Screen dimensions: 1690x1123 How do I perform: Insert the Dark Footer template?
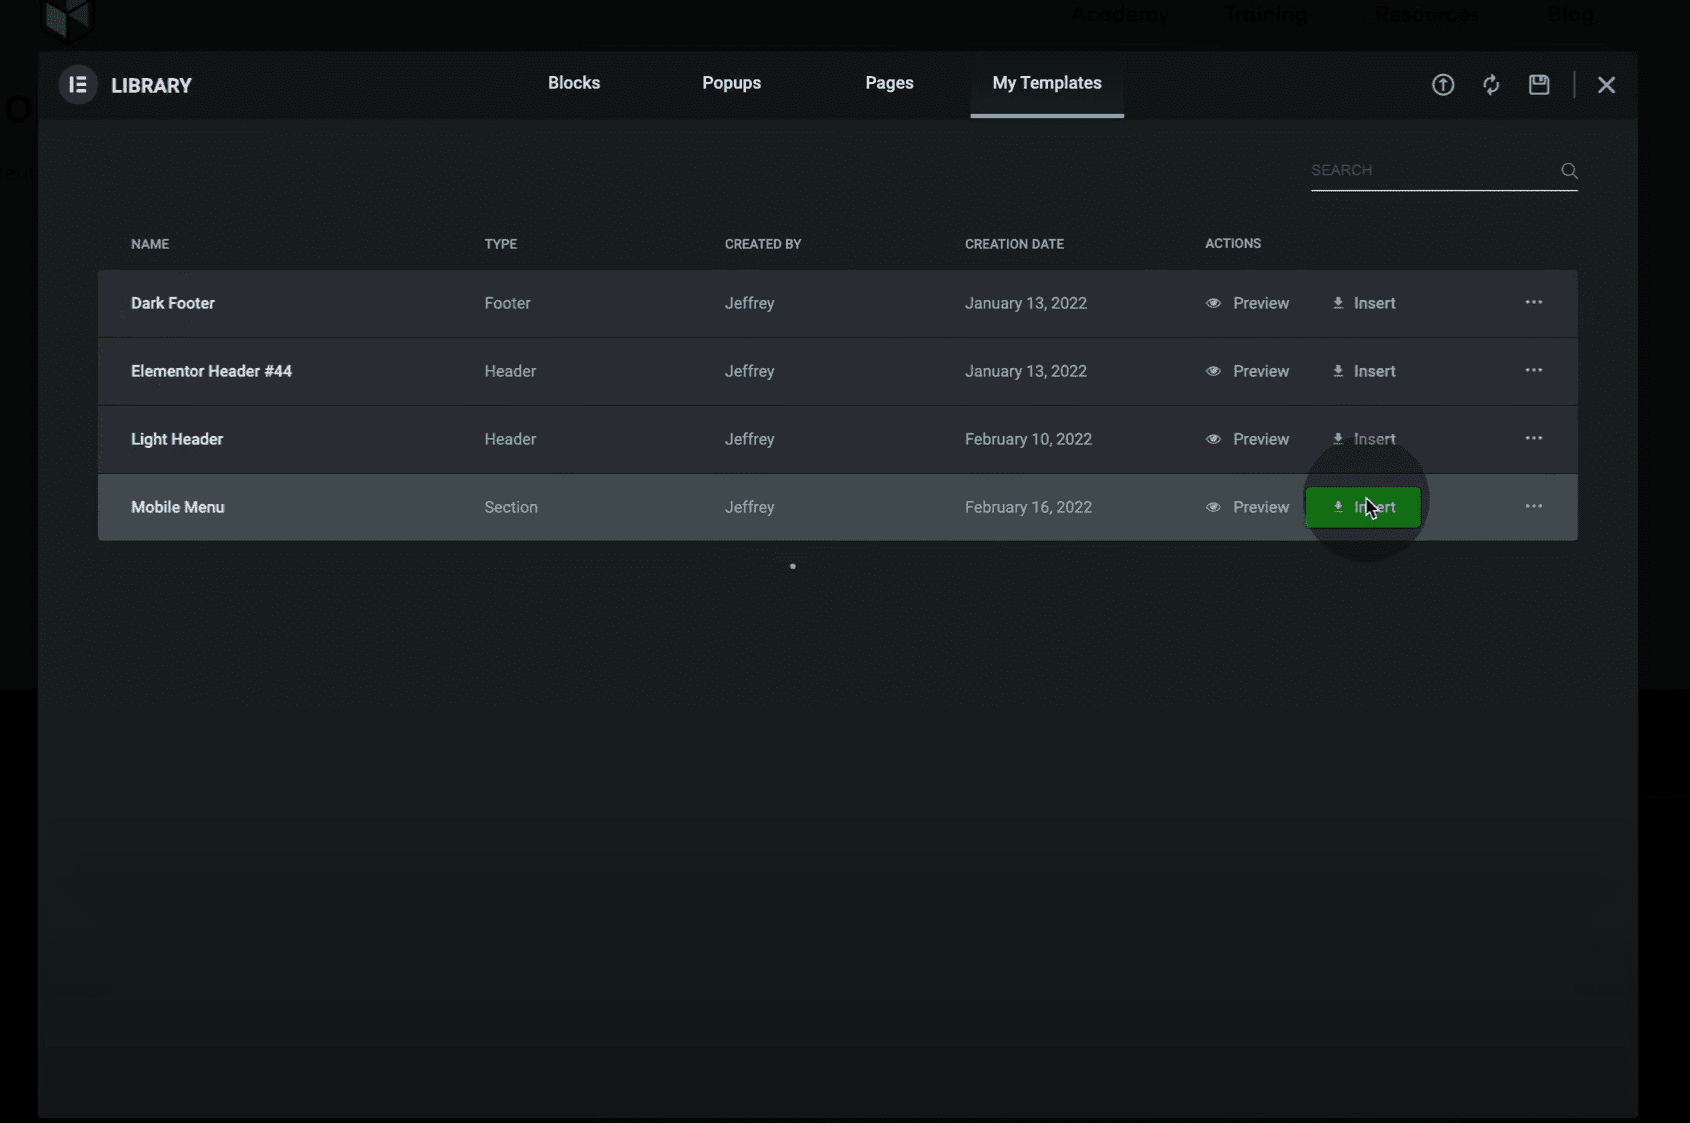pyautogui.click(x=1364, y=303)
